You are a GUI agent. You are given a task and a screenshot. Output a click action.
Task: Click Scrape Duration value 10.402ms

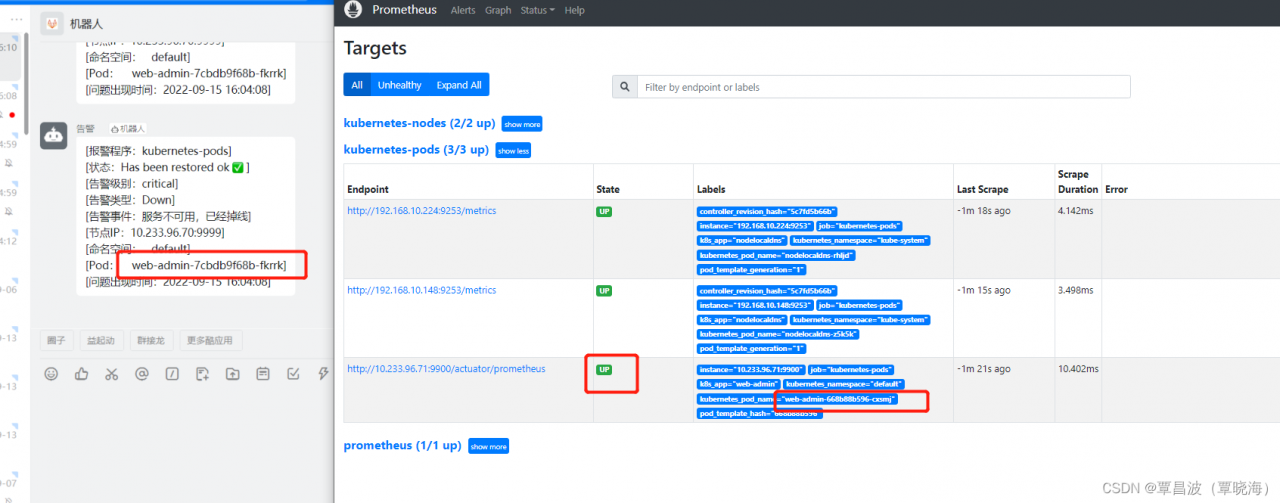[x=1077, y=369]
